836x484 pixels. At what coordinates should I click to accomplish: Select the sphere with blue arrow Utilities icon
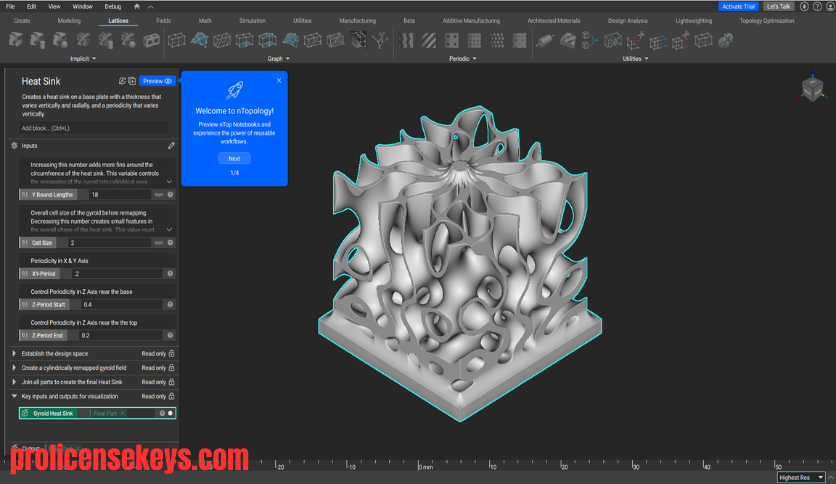point(726,41)
